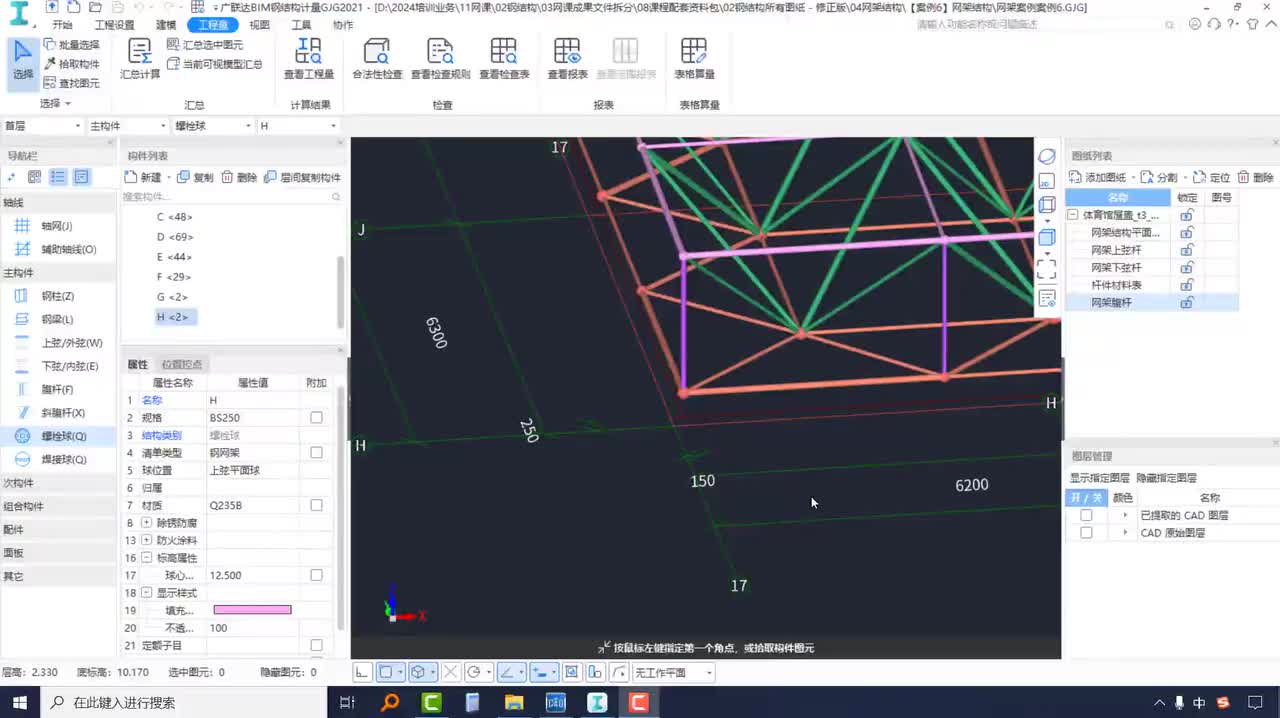1280x718 pixels.
Task: Open the 视图 ribbon tab
Action: point(259,25)
